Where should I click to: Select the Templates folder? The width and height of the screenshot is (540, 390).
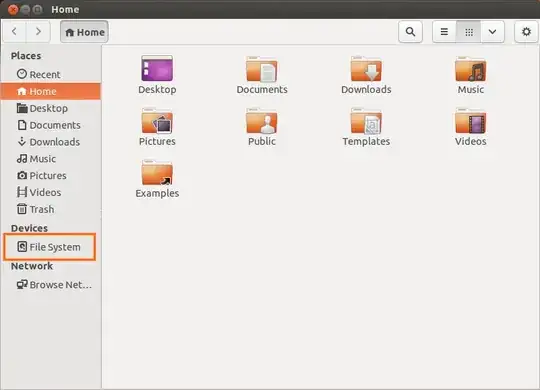tap(366, 127)
